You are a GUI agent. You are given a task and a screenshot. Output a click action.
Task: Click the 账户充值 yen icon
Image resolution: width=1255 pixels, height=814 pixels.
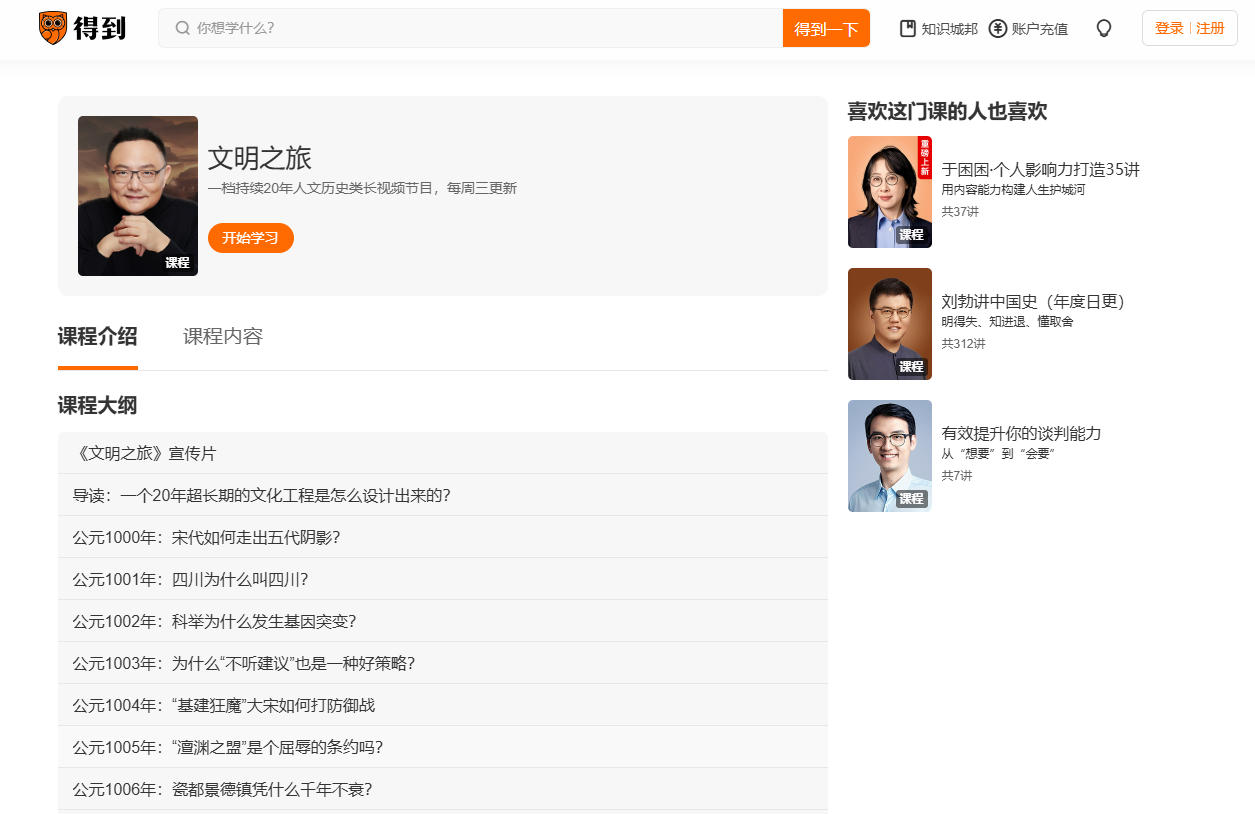click(x=997, y=29)
